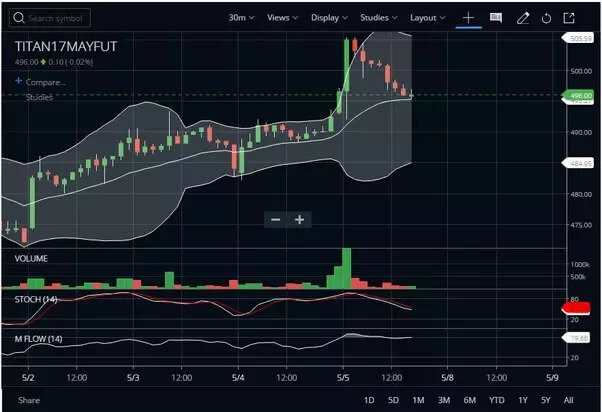Click the blue plus beside Compare

click(18, 81)
